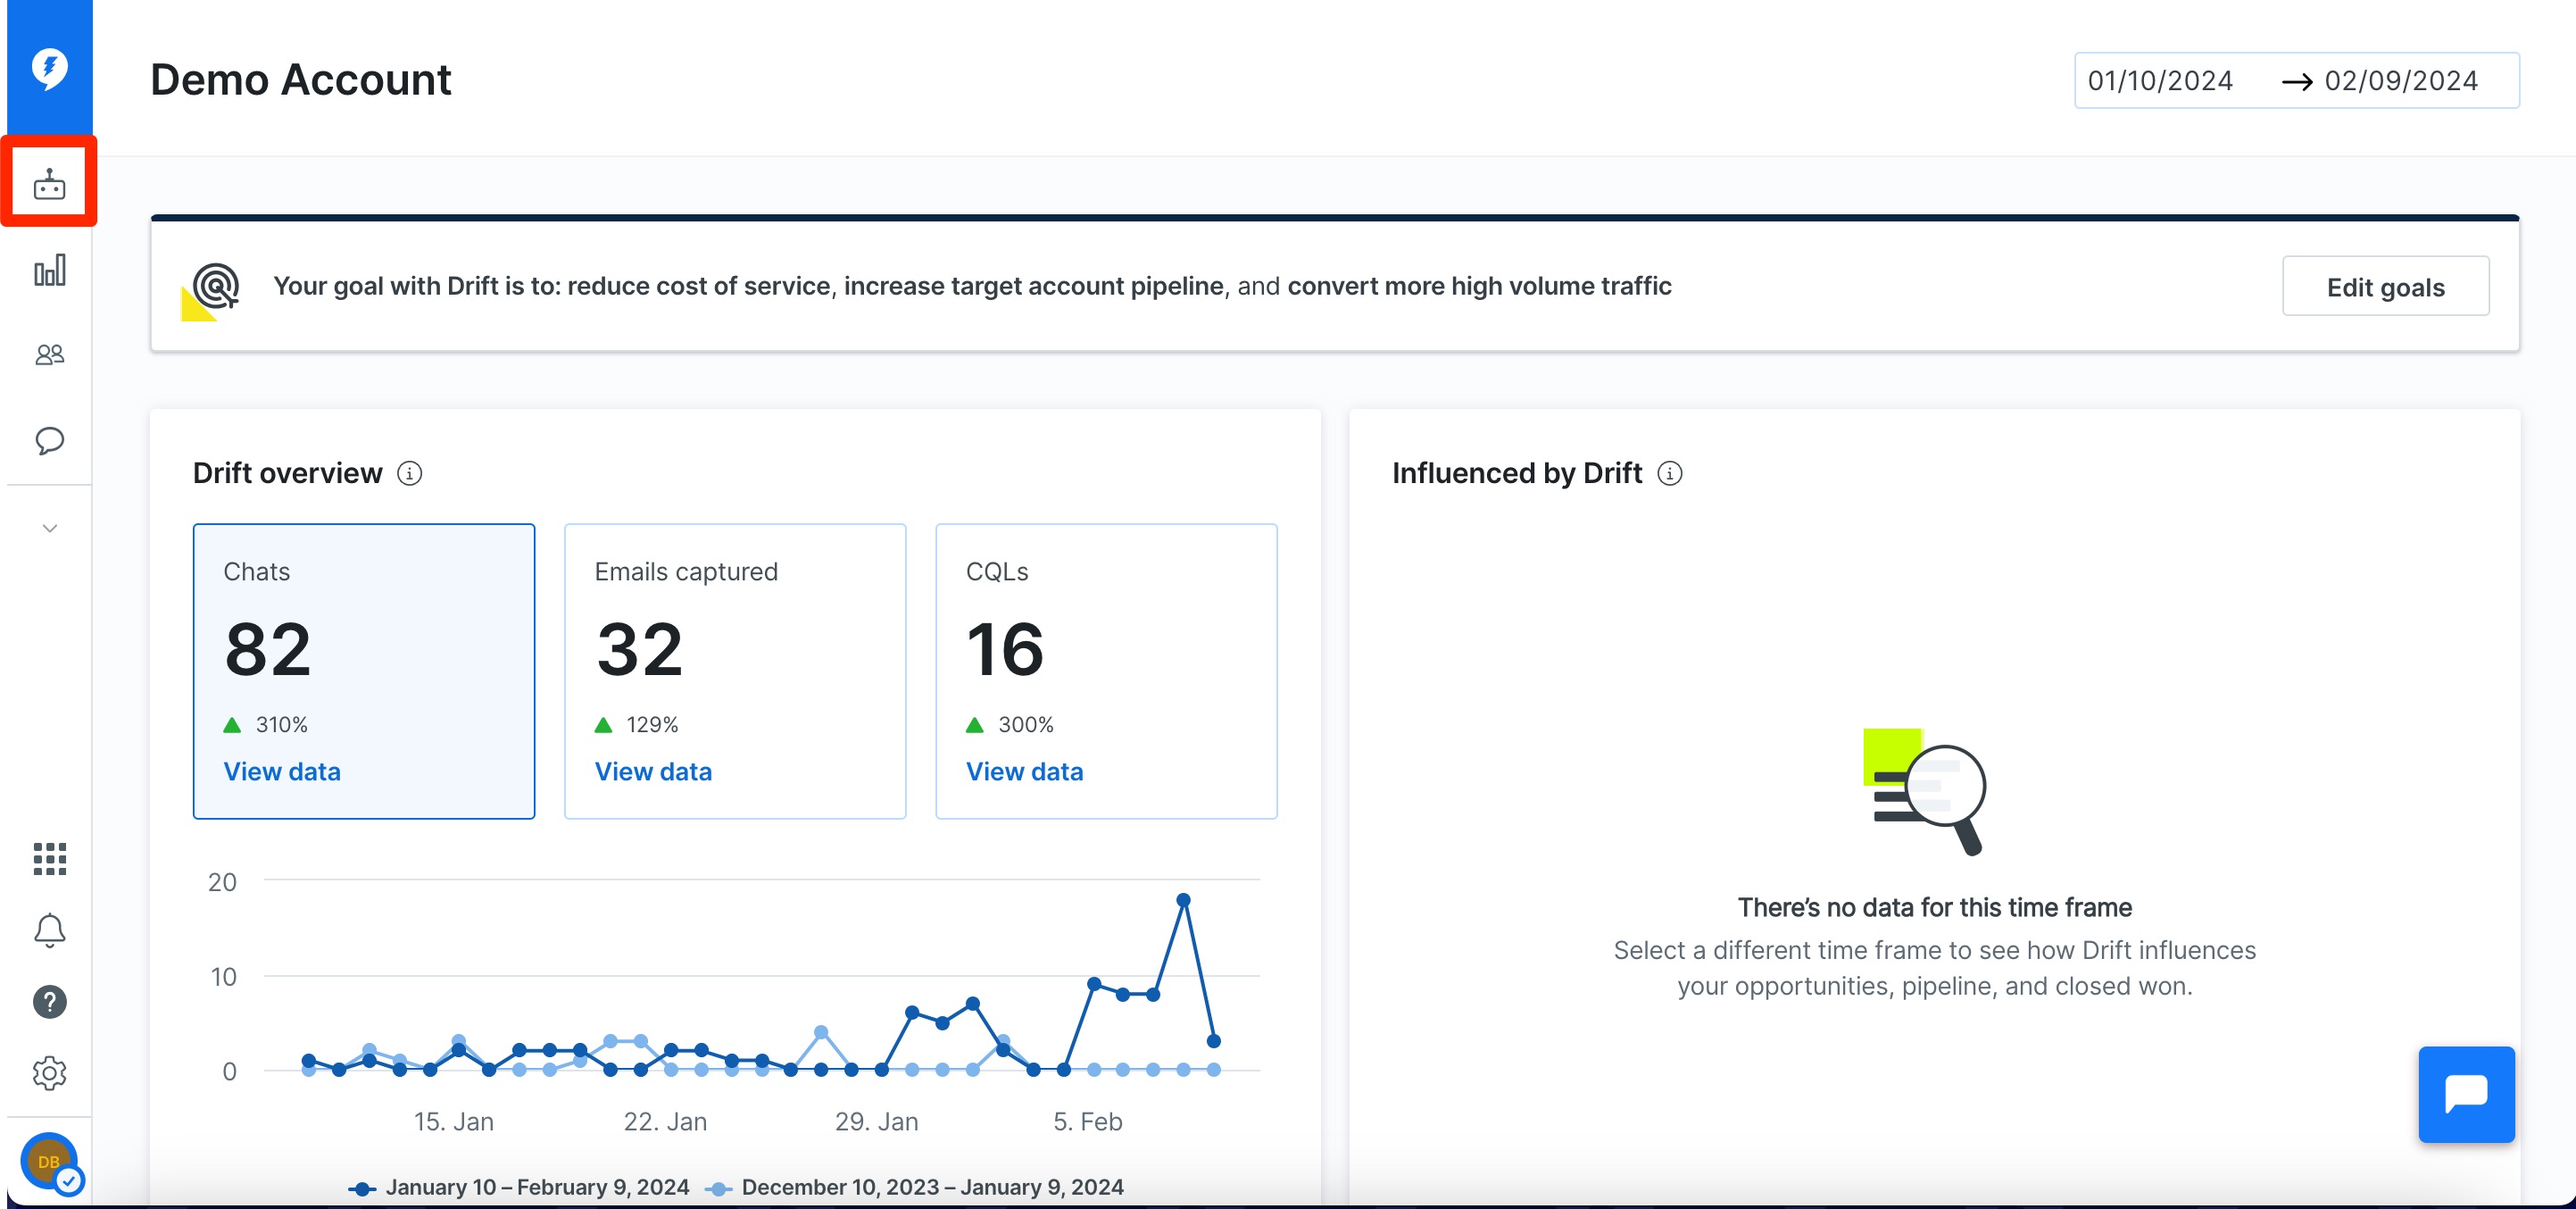Click the '22. Jan' axis label

(665, 1122)
